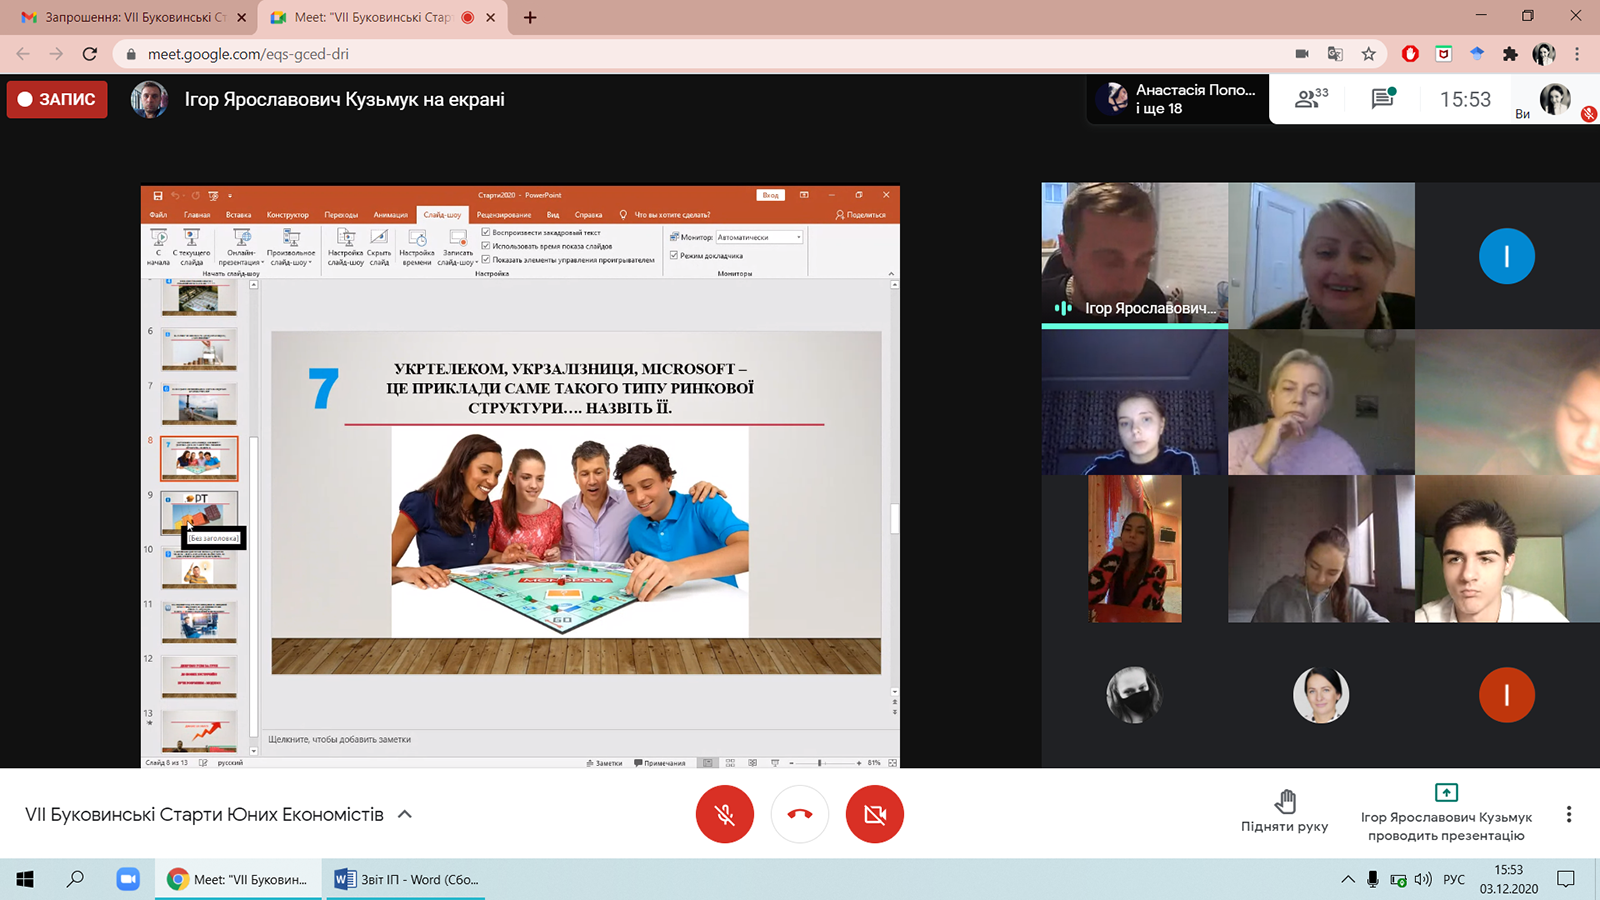Open the Chrome extensions puzzle icon
This screenshot has height=900, width=1600.
point(1510,54)
